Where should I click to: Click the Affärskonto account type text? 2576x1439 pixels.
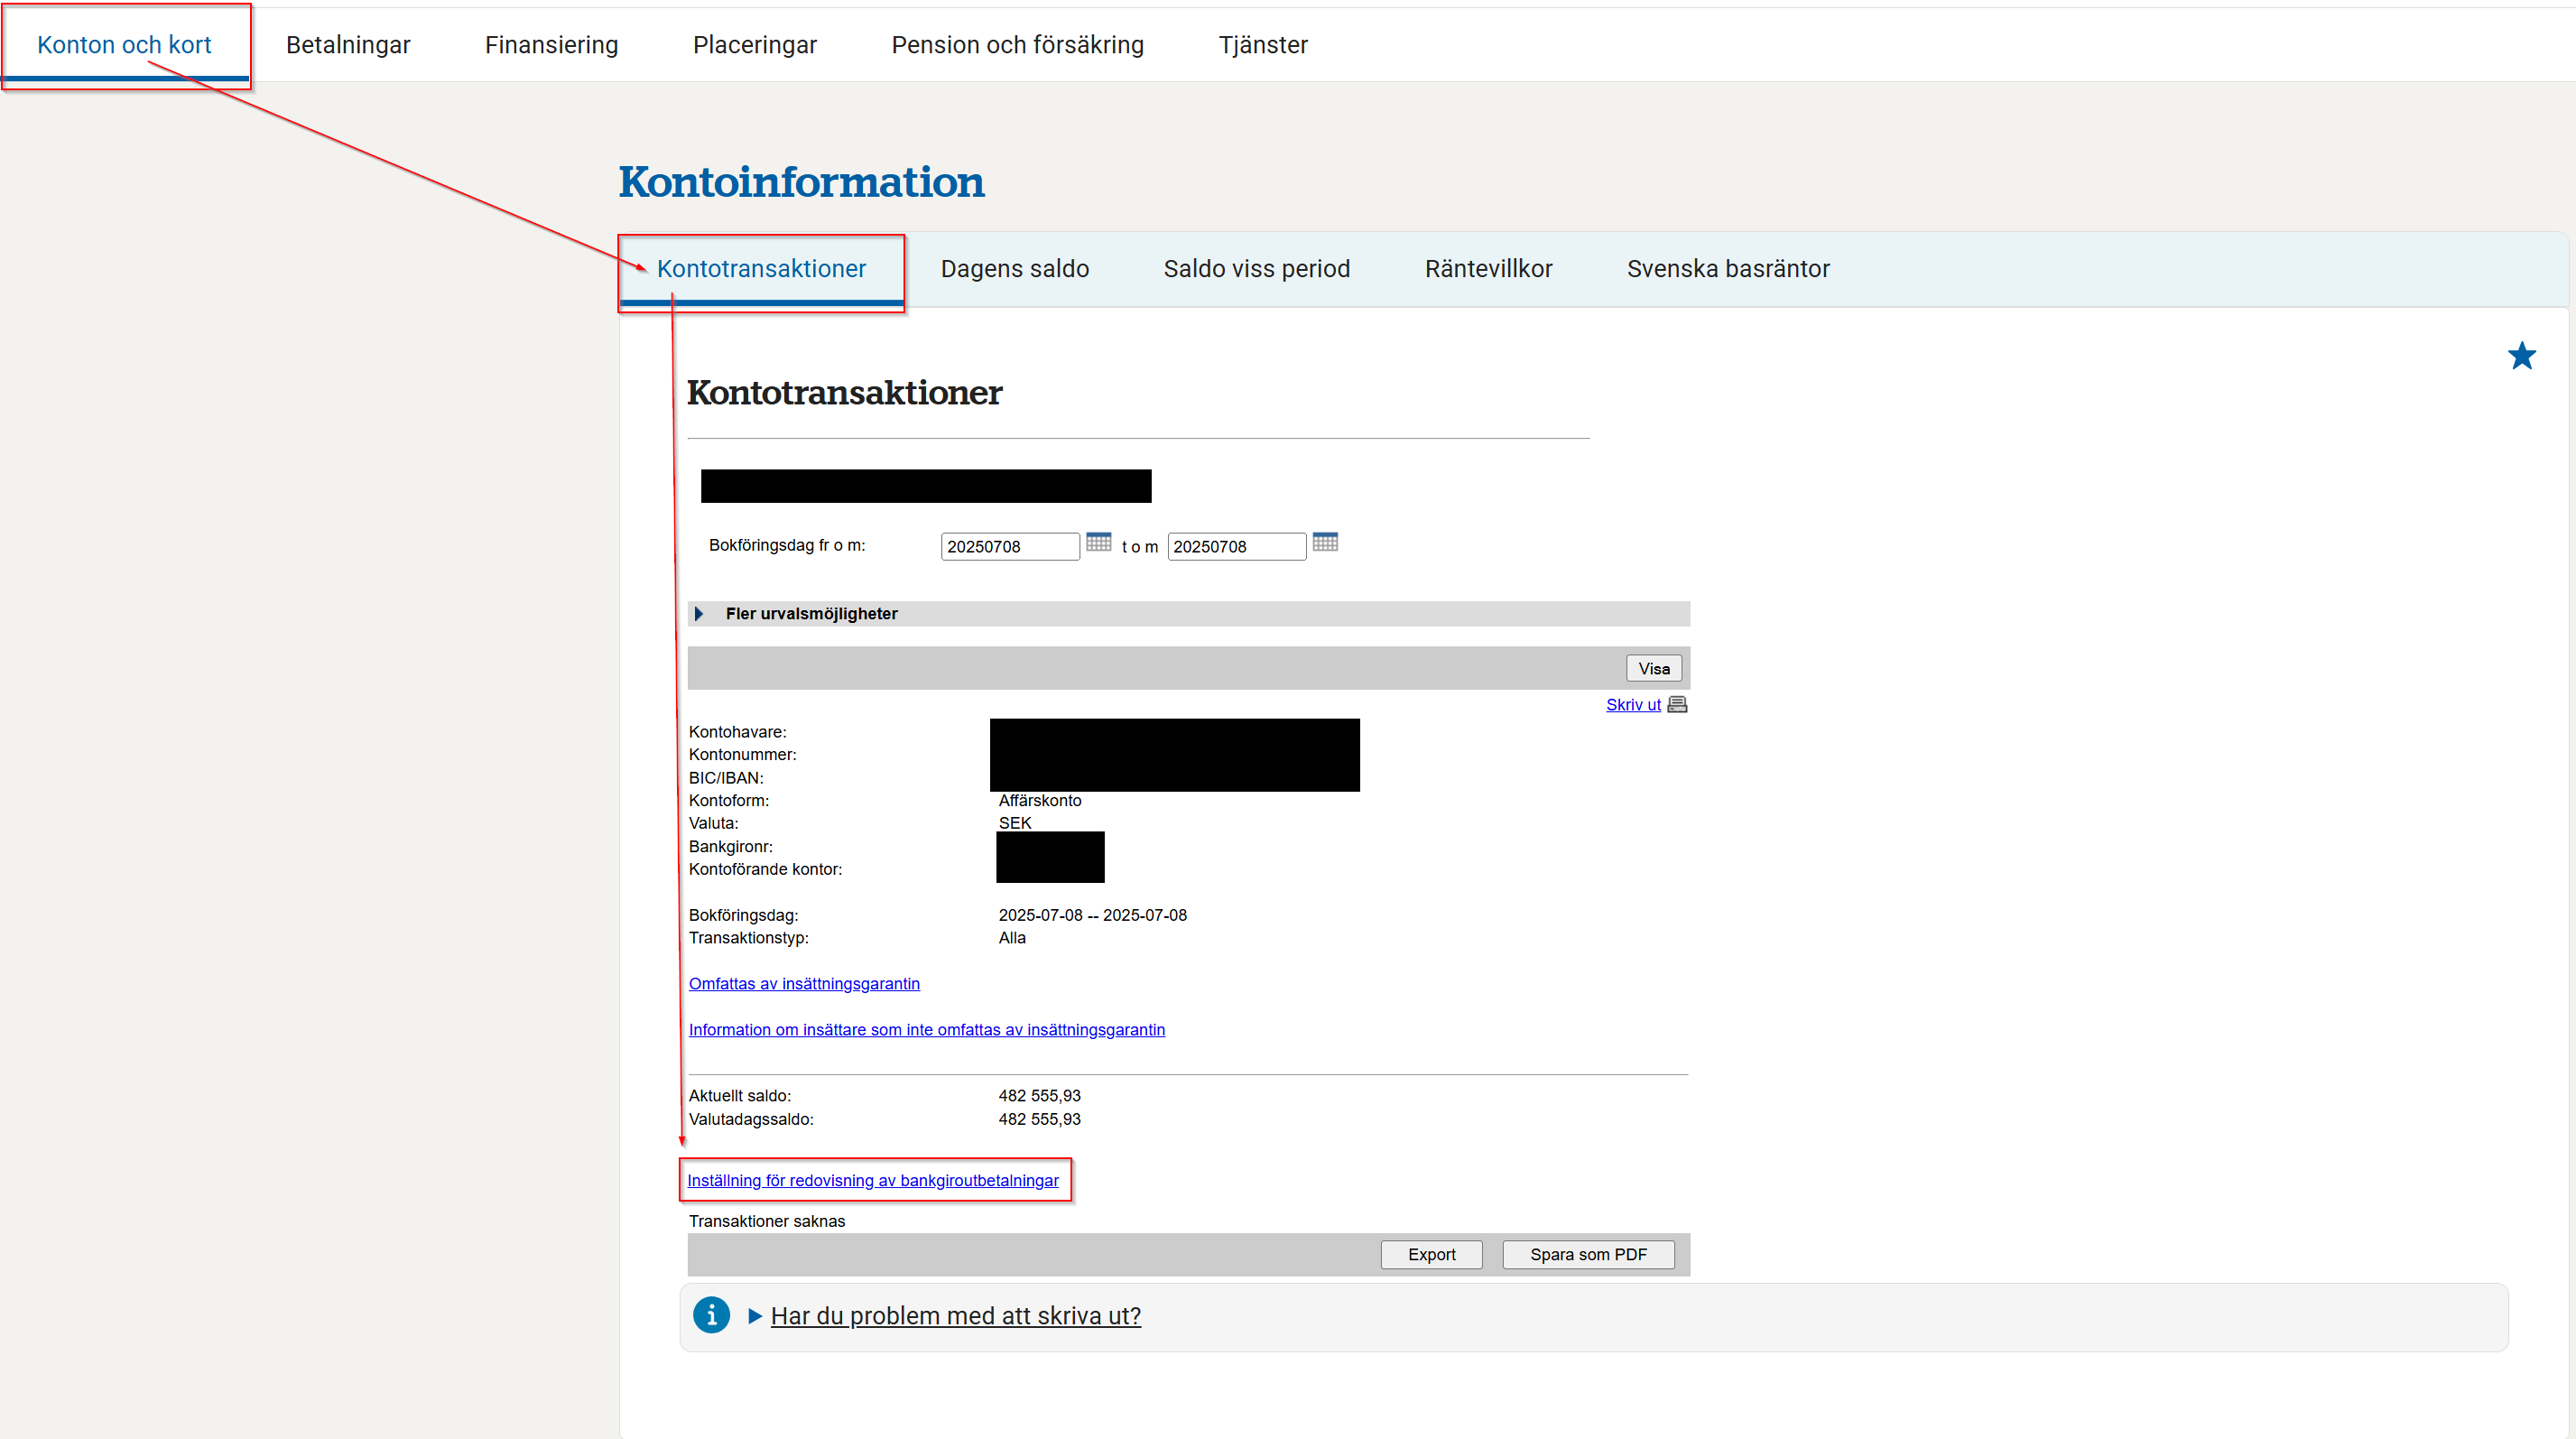tap(1039, 800)
